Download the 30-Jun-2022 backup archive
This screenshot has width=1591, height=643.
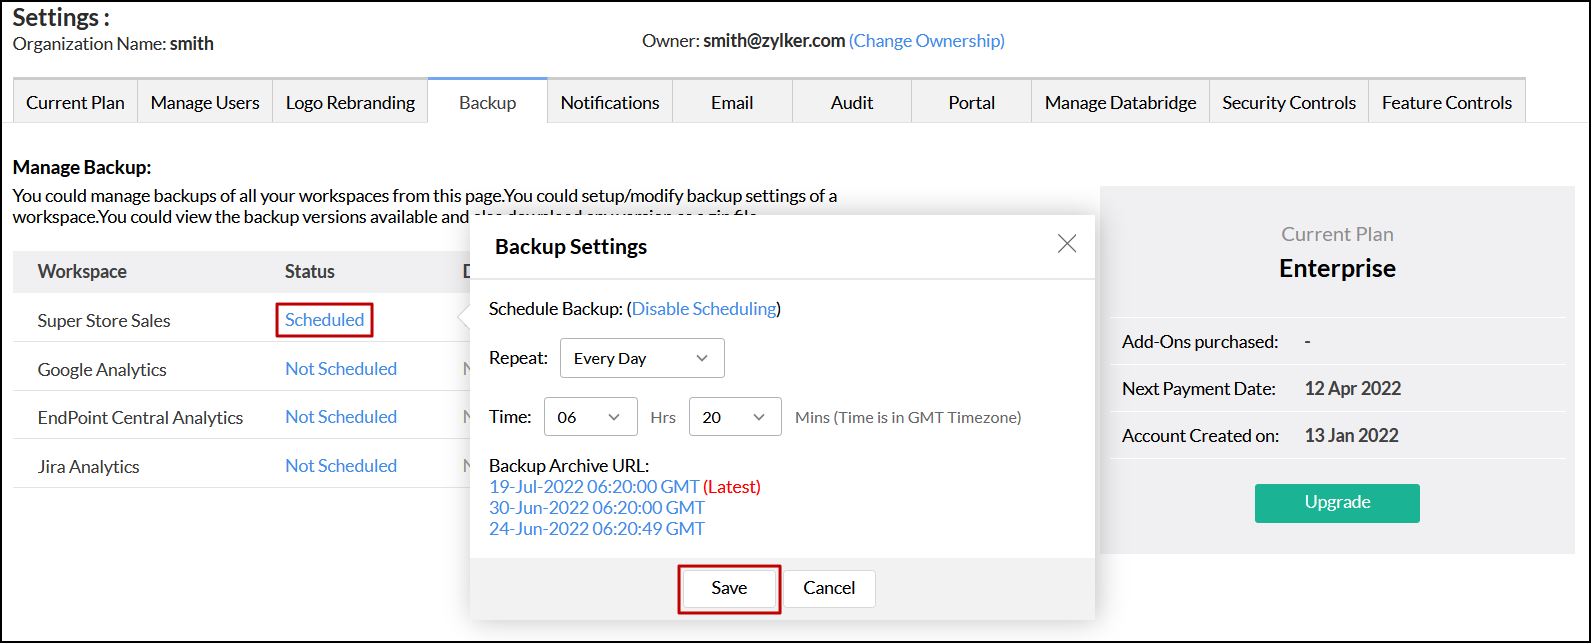[596, 508]
